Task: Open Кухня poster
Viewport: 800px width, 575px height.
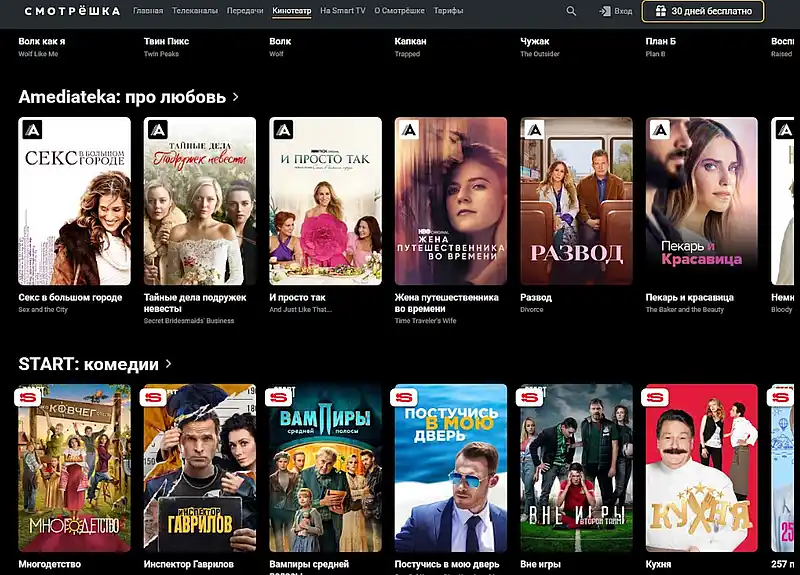Action: pos(702,468)
